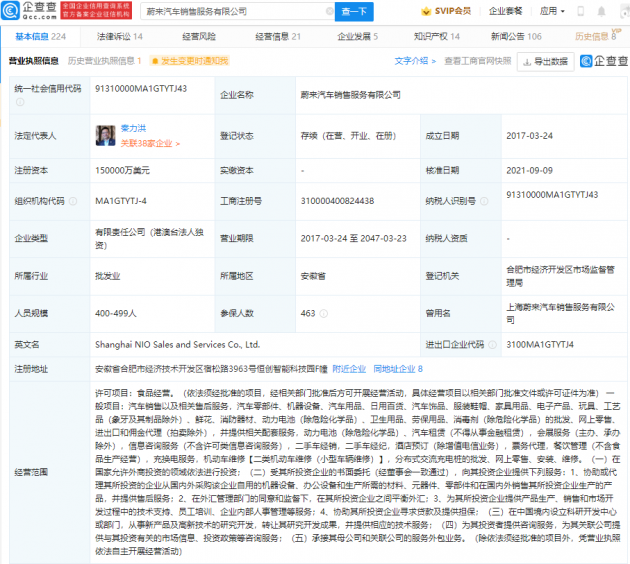
Task: Click info icon next to 纳税人识别号
Action: click(x=484, y=201)
